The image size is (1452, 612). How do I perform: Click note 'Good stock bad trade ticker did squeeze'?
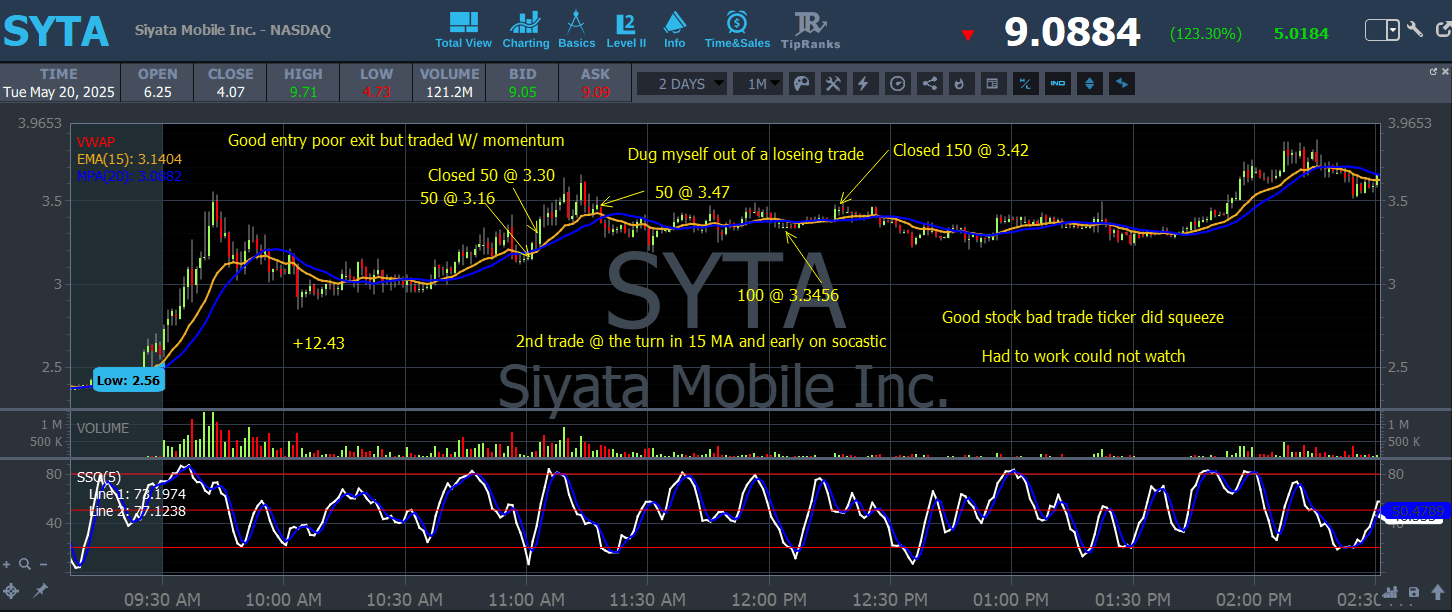tap(1083, 317)
